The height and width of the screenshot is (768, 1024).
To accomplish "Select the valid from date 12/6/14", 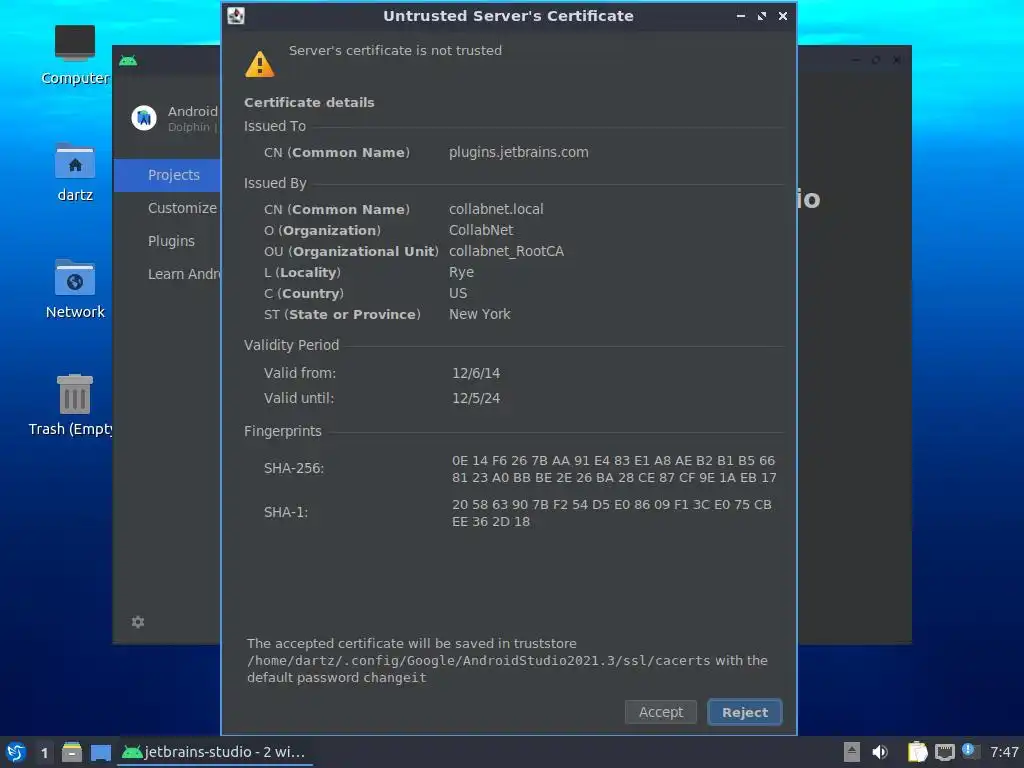I will [x=476, y=373].
